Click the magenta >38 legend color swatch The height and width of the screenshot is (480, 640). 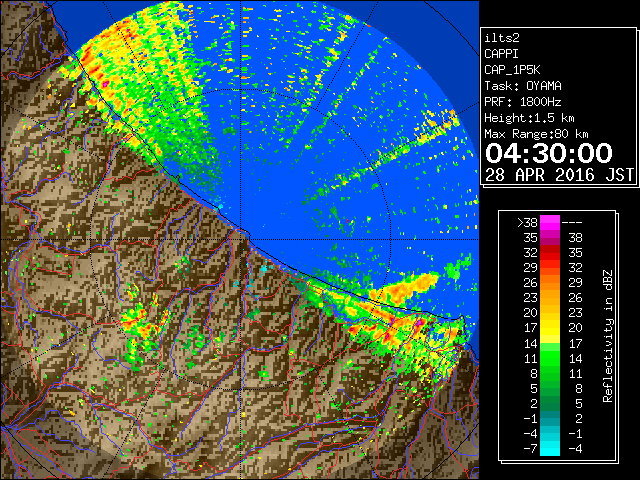[550, 223]
